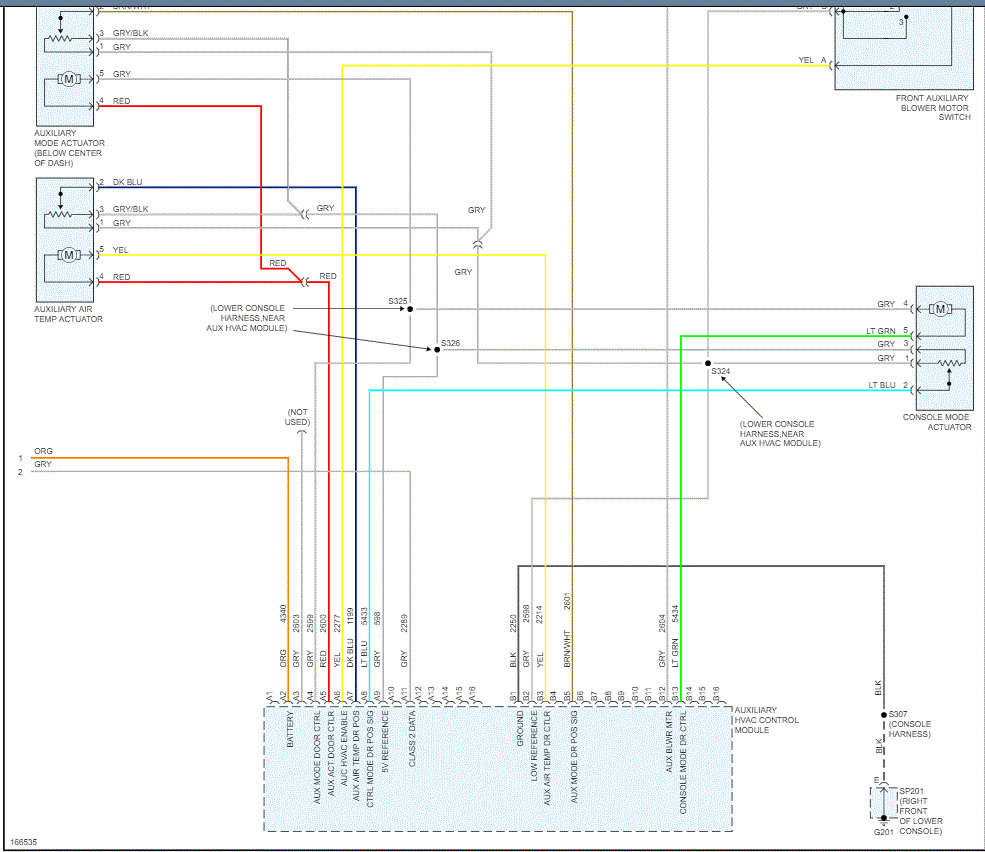Click the GROUND terminal label in module

(520, 729)
